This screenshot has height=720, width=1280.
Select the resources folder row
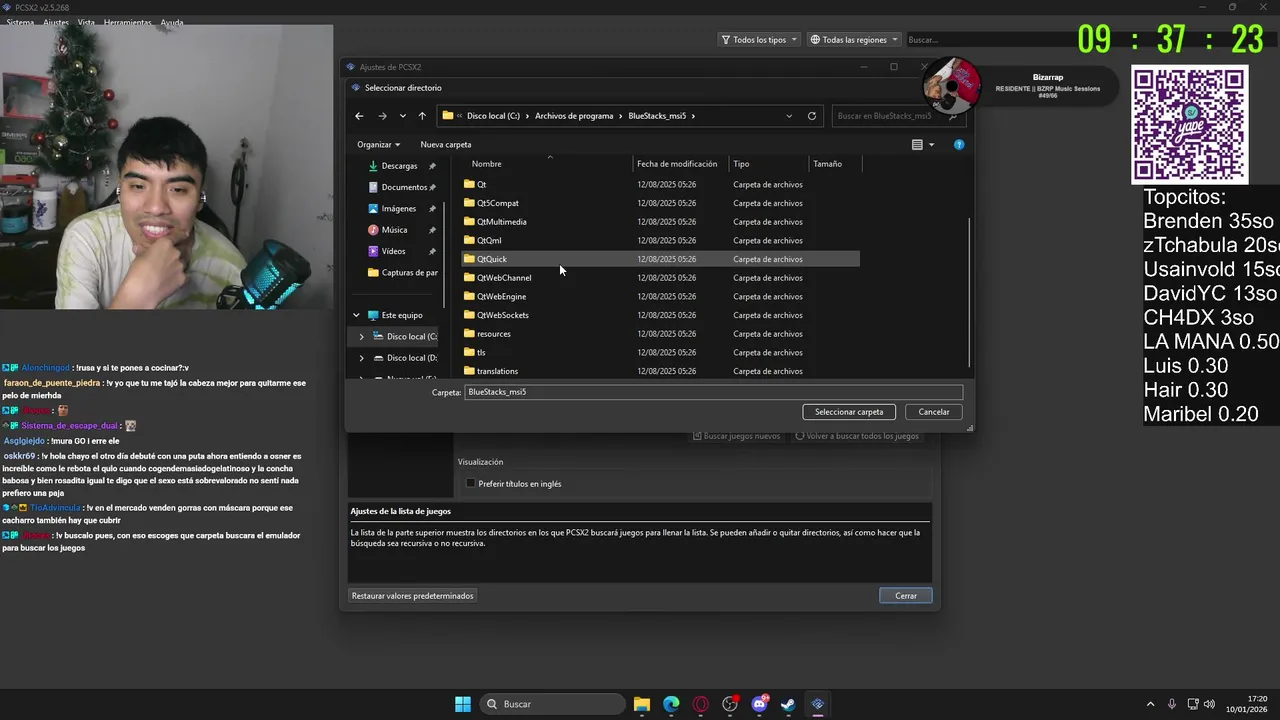(660, 334)
